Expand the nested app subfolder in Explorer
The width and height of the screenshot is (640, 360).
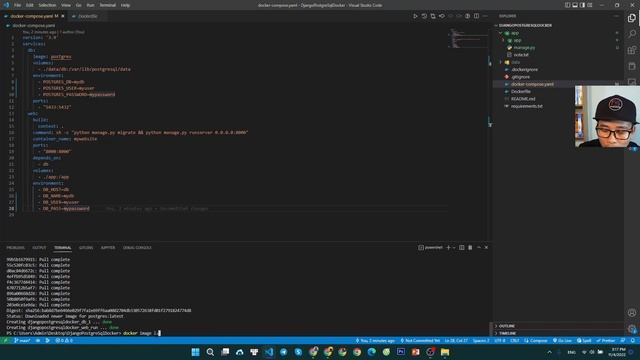click(x=503, y=40)
